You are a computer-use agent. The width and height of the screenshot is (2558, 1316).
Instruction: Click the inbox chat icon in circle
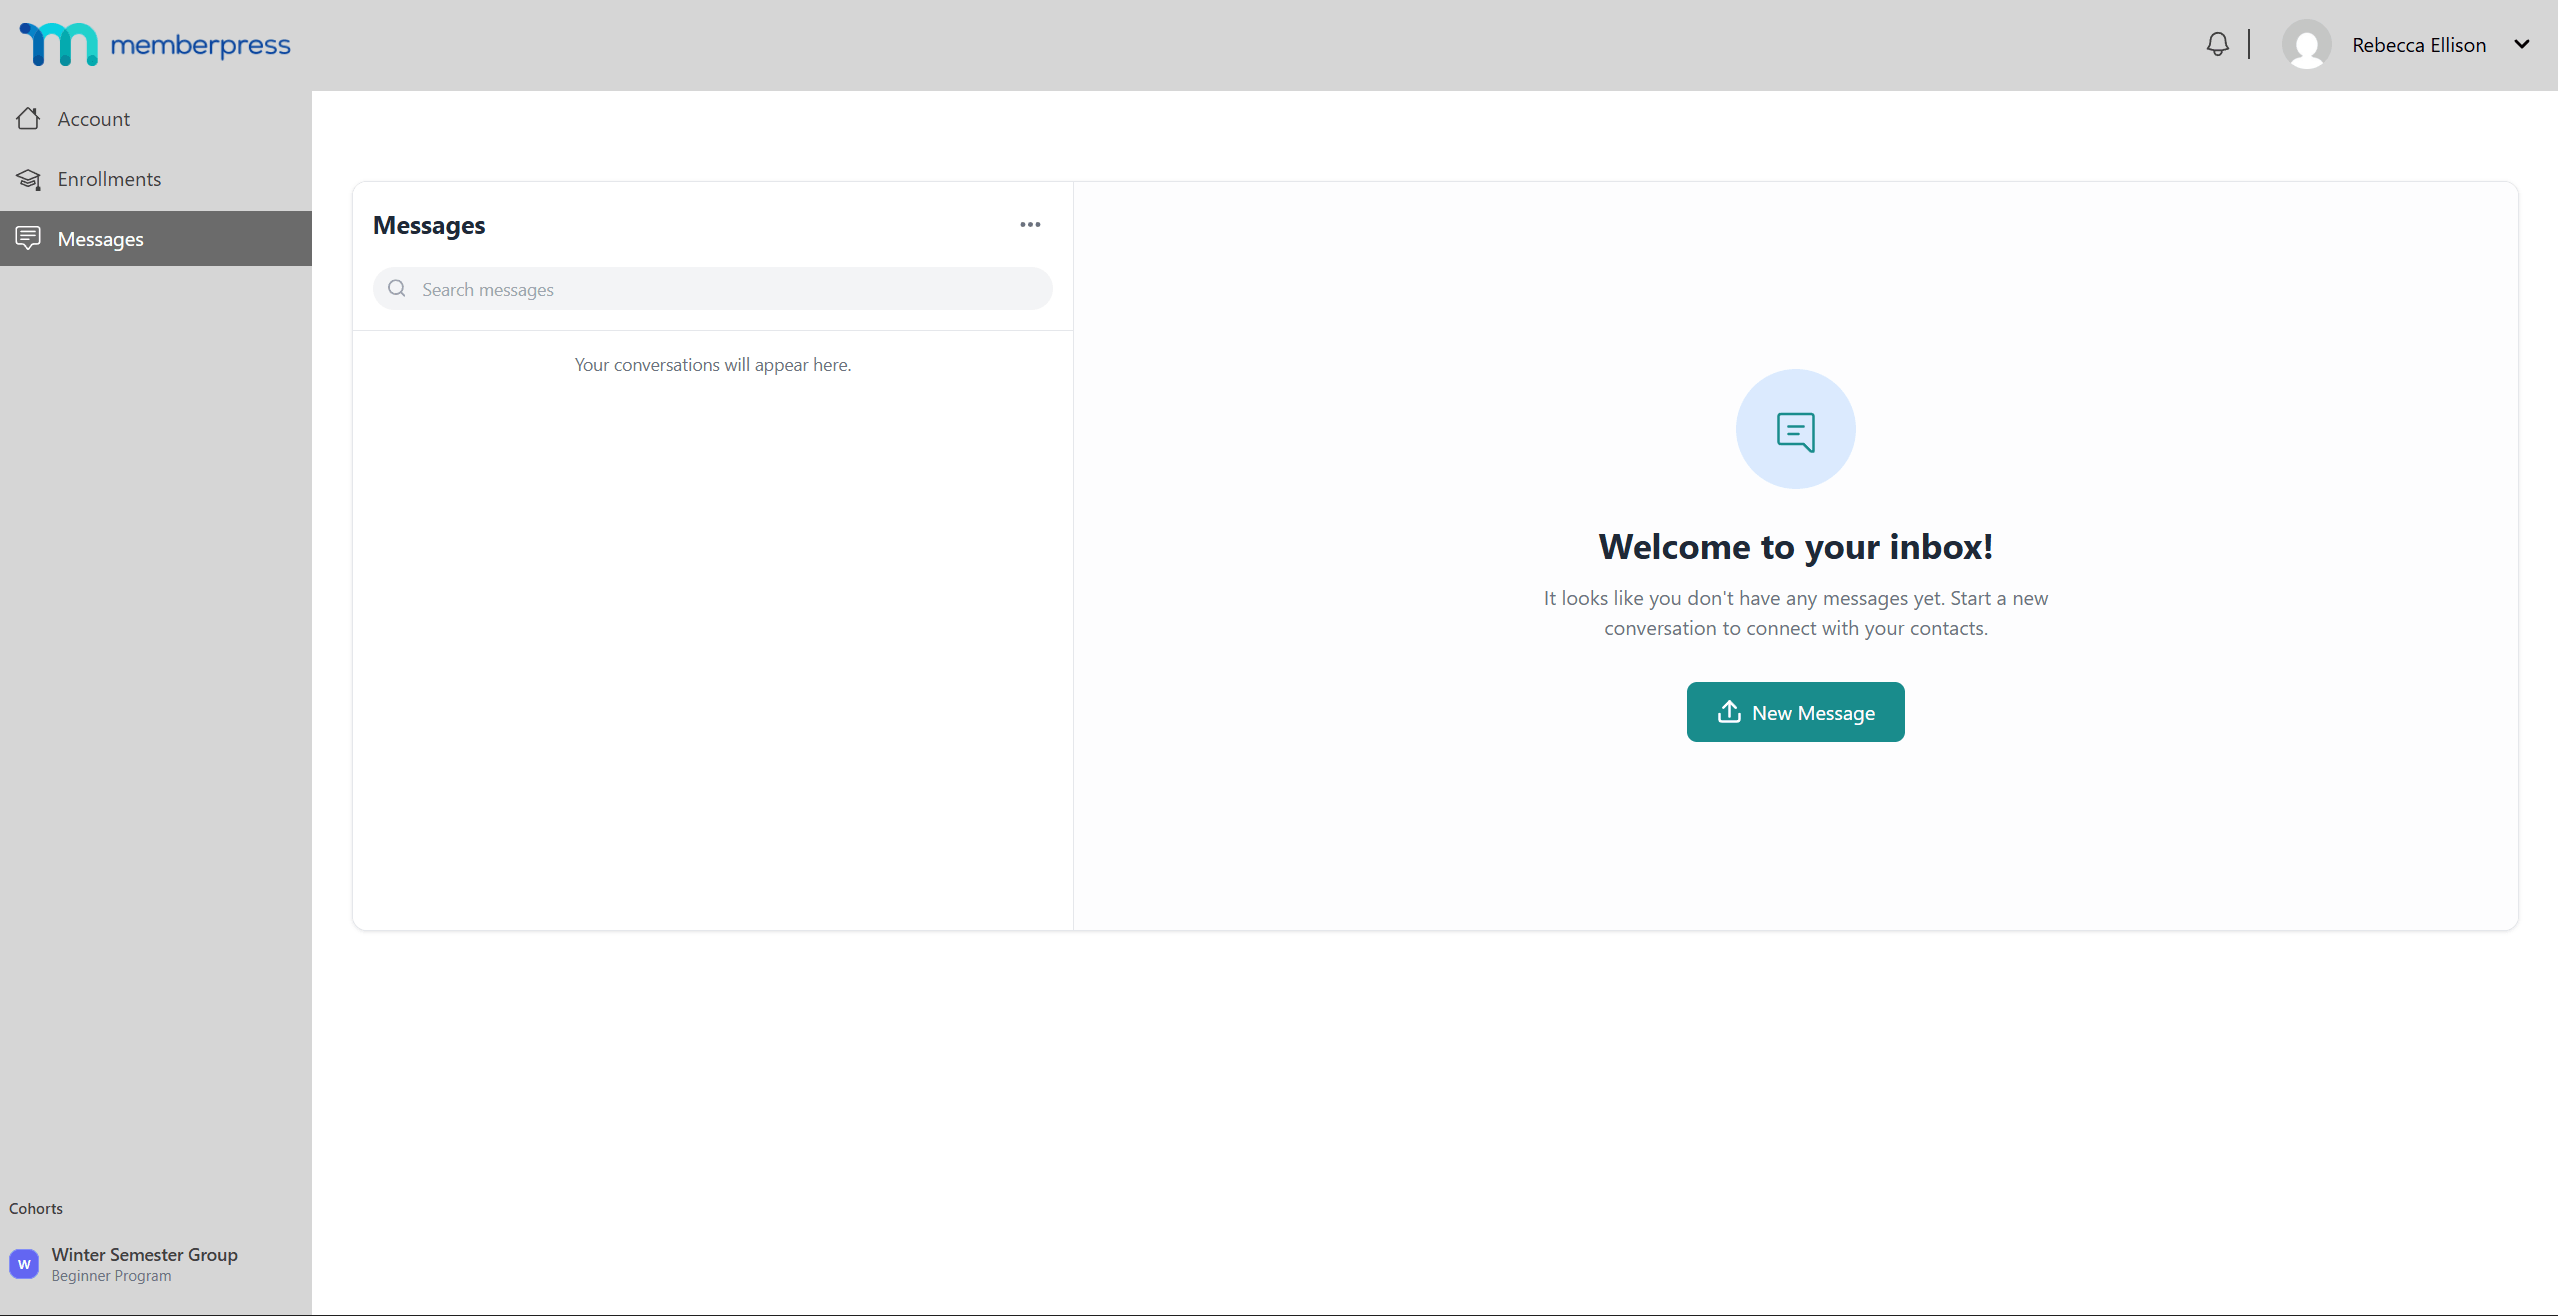(x=1795, y=430)
